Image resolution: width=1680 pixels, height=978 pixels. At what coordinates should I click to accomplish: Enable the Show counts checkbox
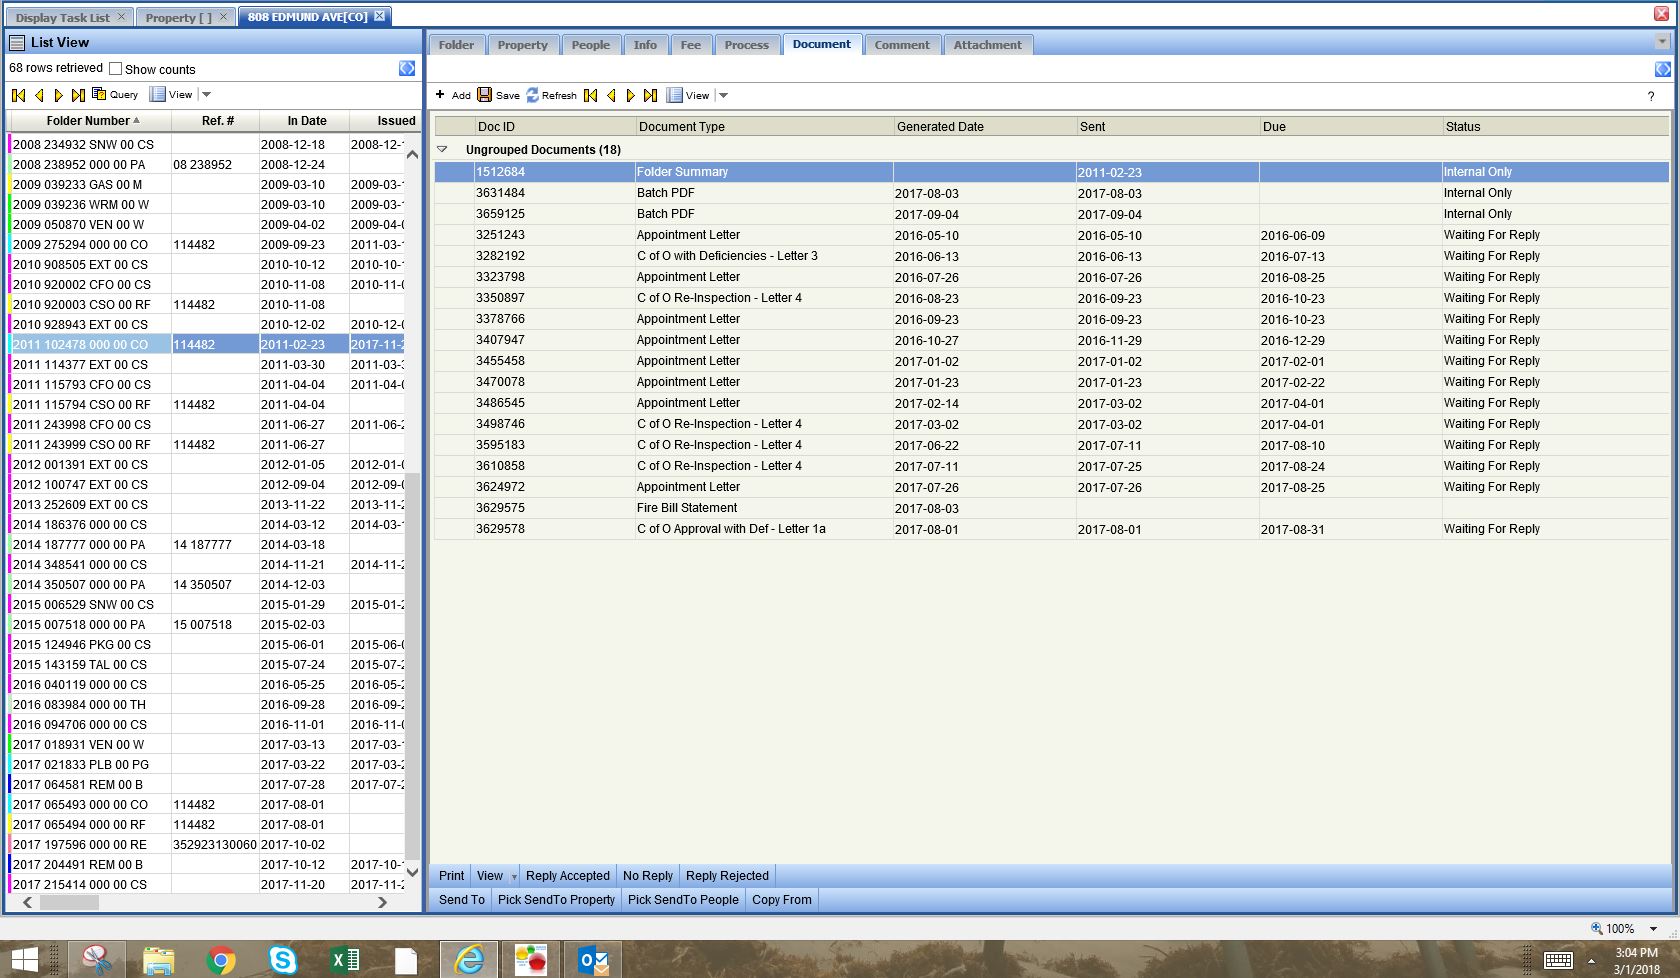coord(115,69)
